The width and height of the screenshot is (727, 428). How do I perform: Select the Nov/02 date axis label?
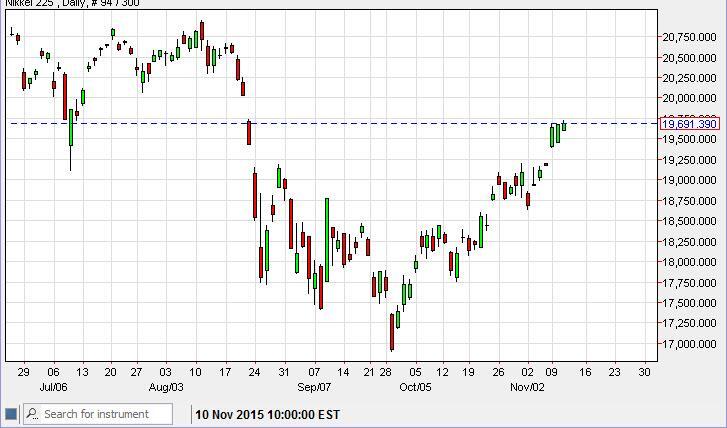pos(526,386)
